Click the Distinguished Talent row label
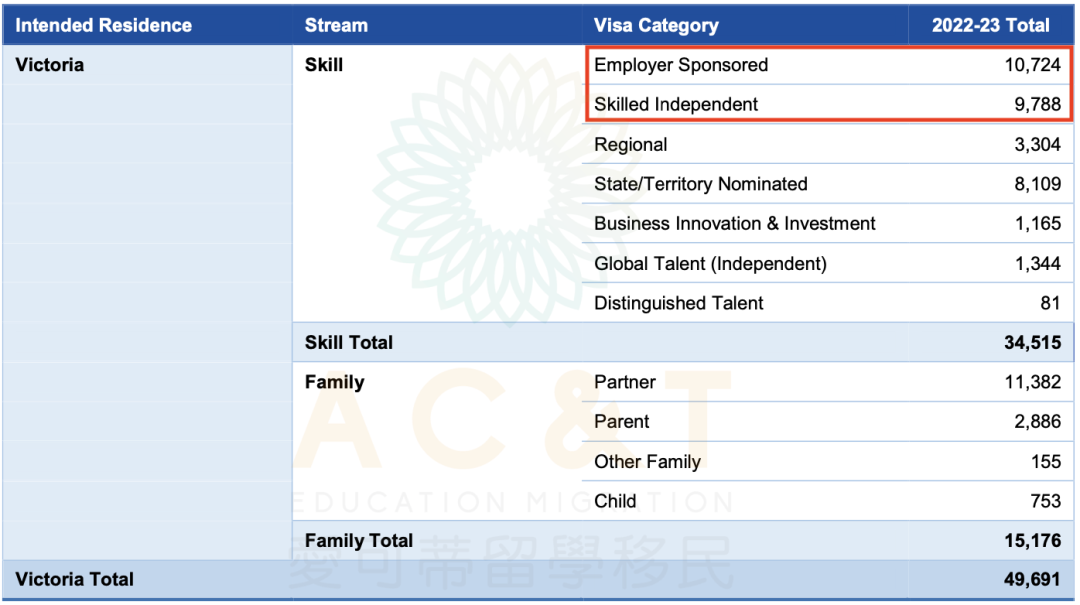1080x605 pixels. [x=678, y=303]
